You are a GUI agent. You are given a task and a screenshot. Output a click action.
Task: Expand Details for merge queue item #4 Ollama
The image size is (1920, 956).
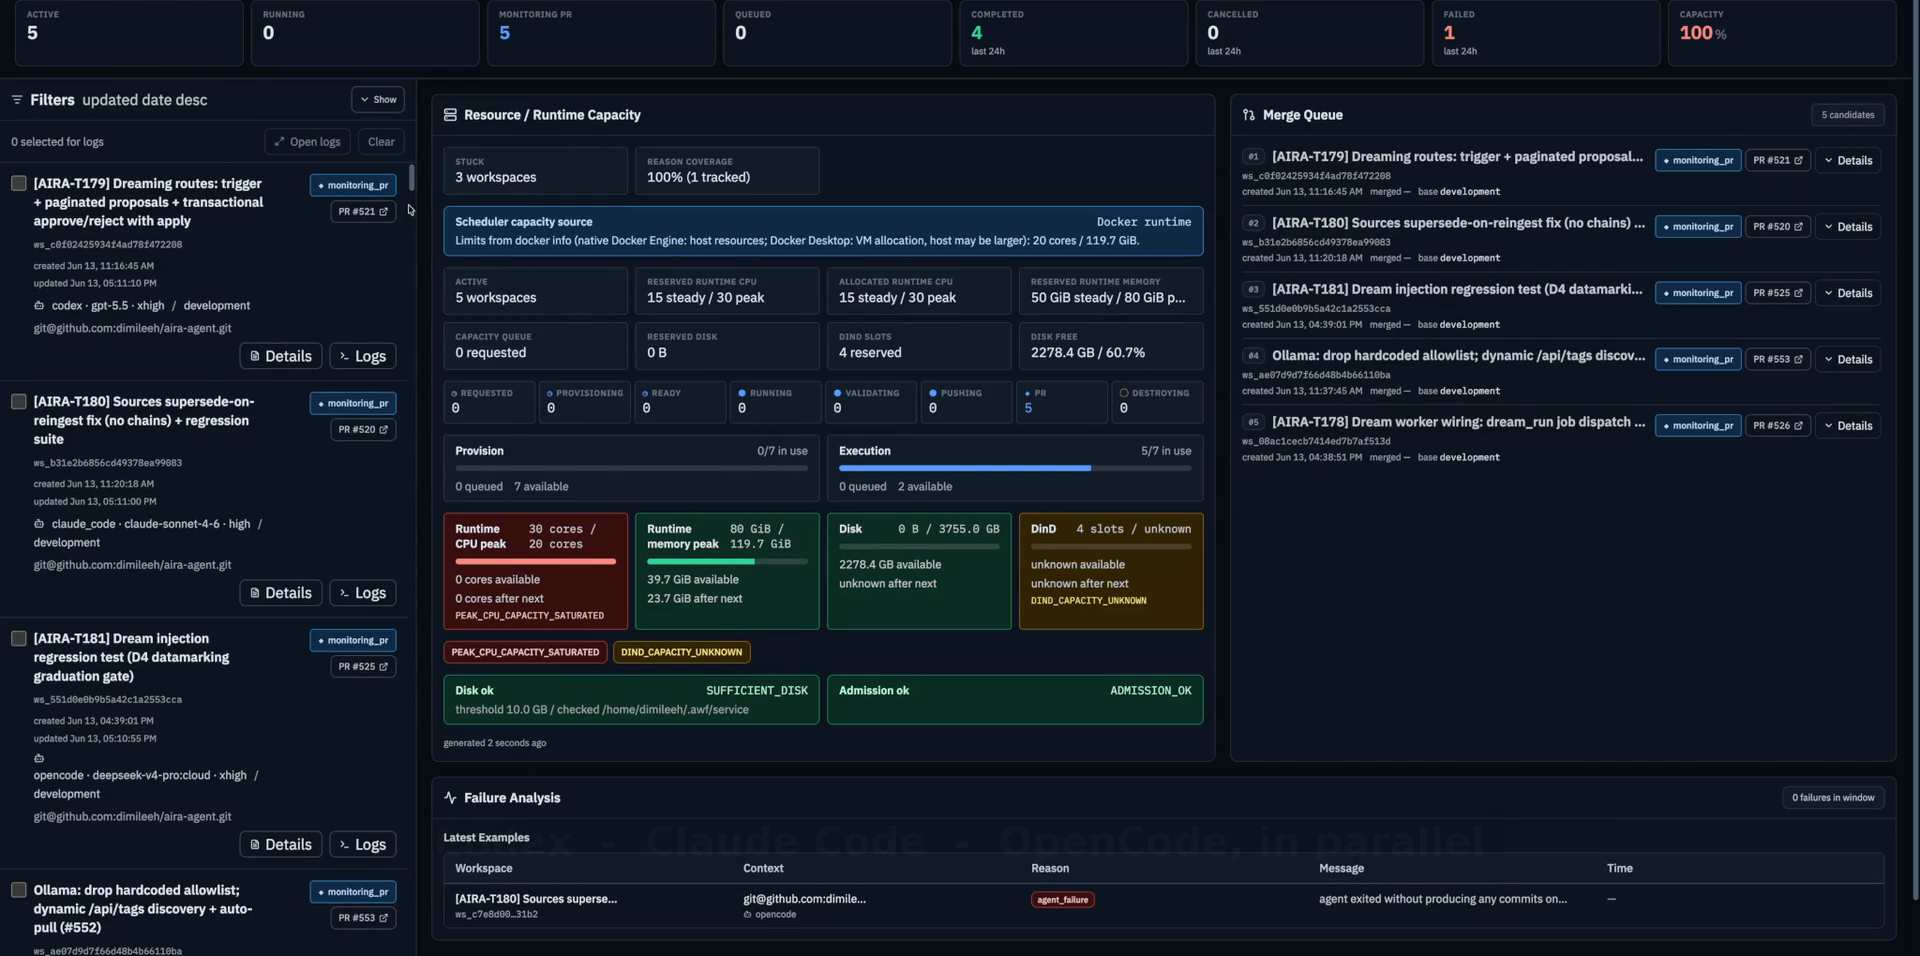[1848, 359]
